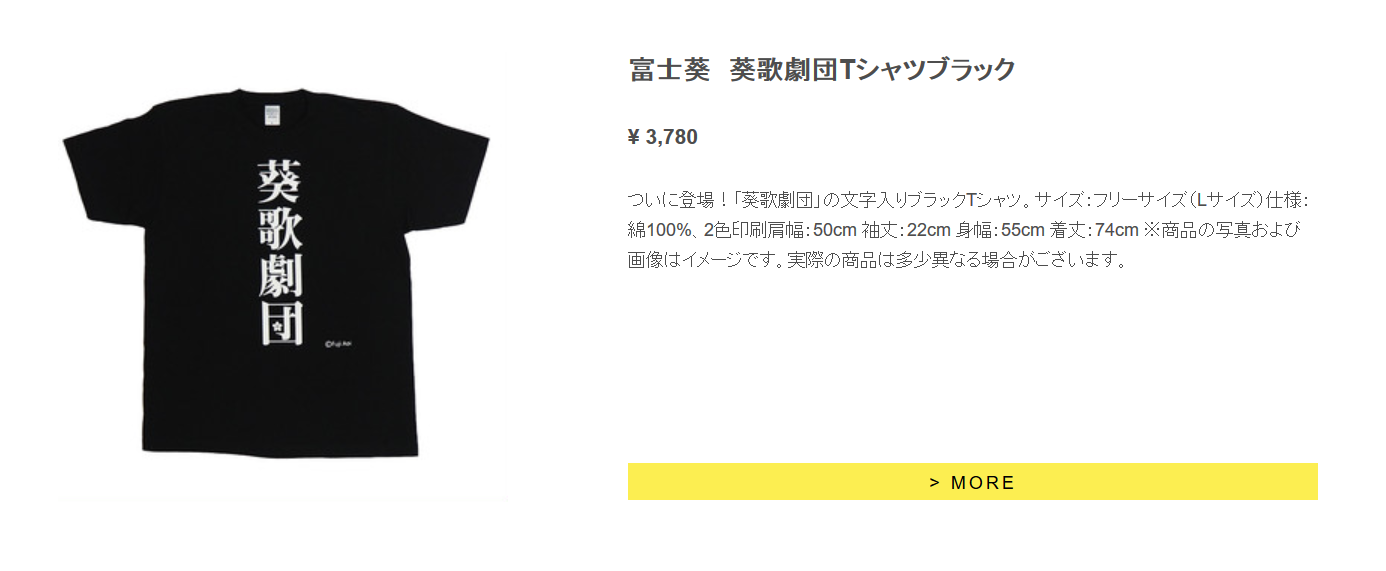Click the white collar tag on the T-shirt

coord(272,114)
